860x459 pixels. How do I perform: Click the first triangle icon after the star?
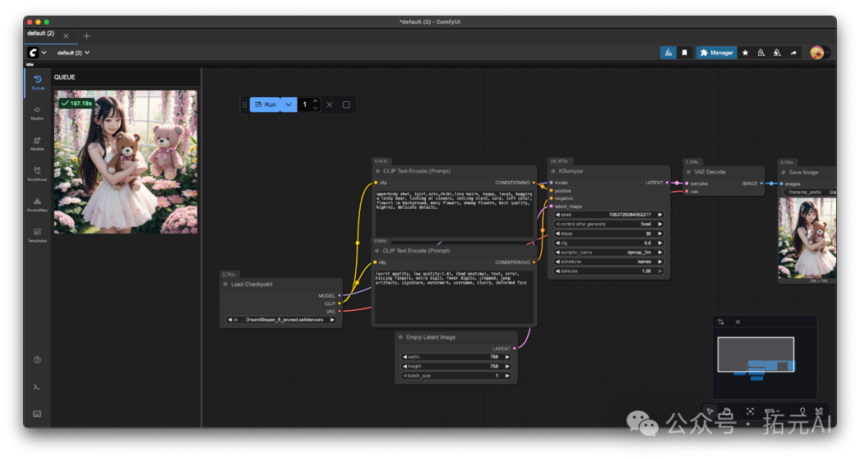pos(761,53)
